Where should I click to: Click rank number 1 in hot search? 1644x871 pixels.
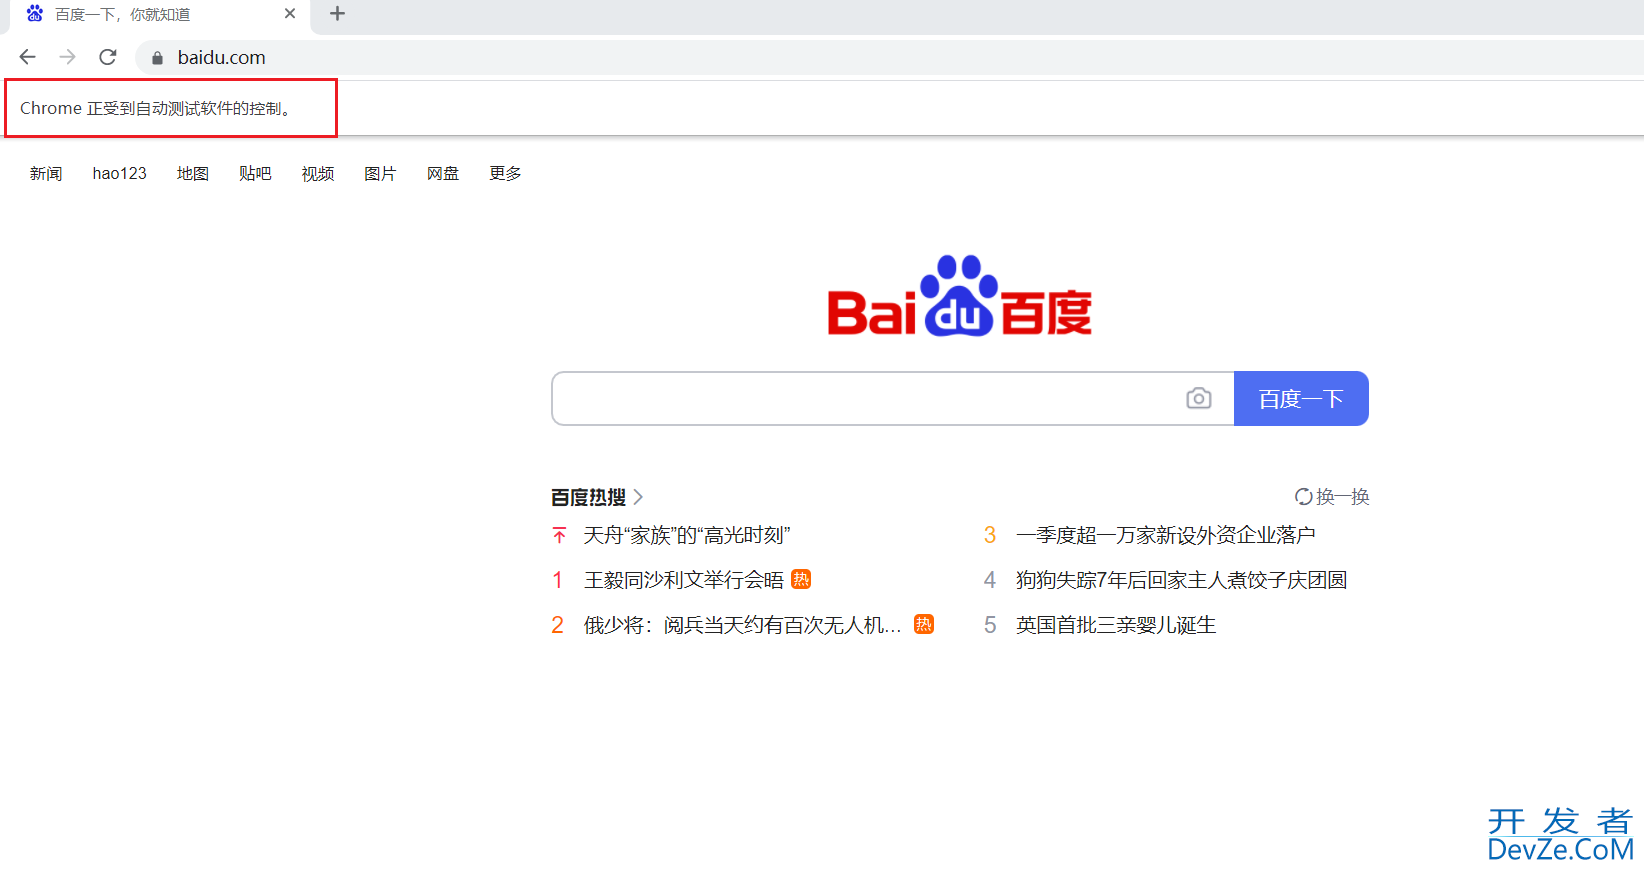pyautogui.click(x=558, y=580)
